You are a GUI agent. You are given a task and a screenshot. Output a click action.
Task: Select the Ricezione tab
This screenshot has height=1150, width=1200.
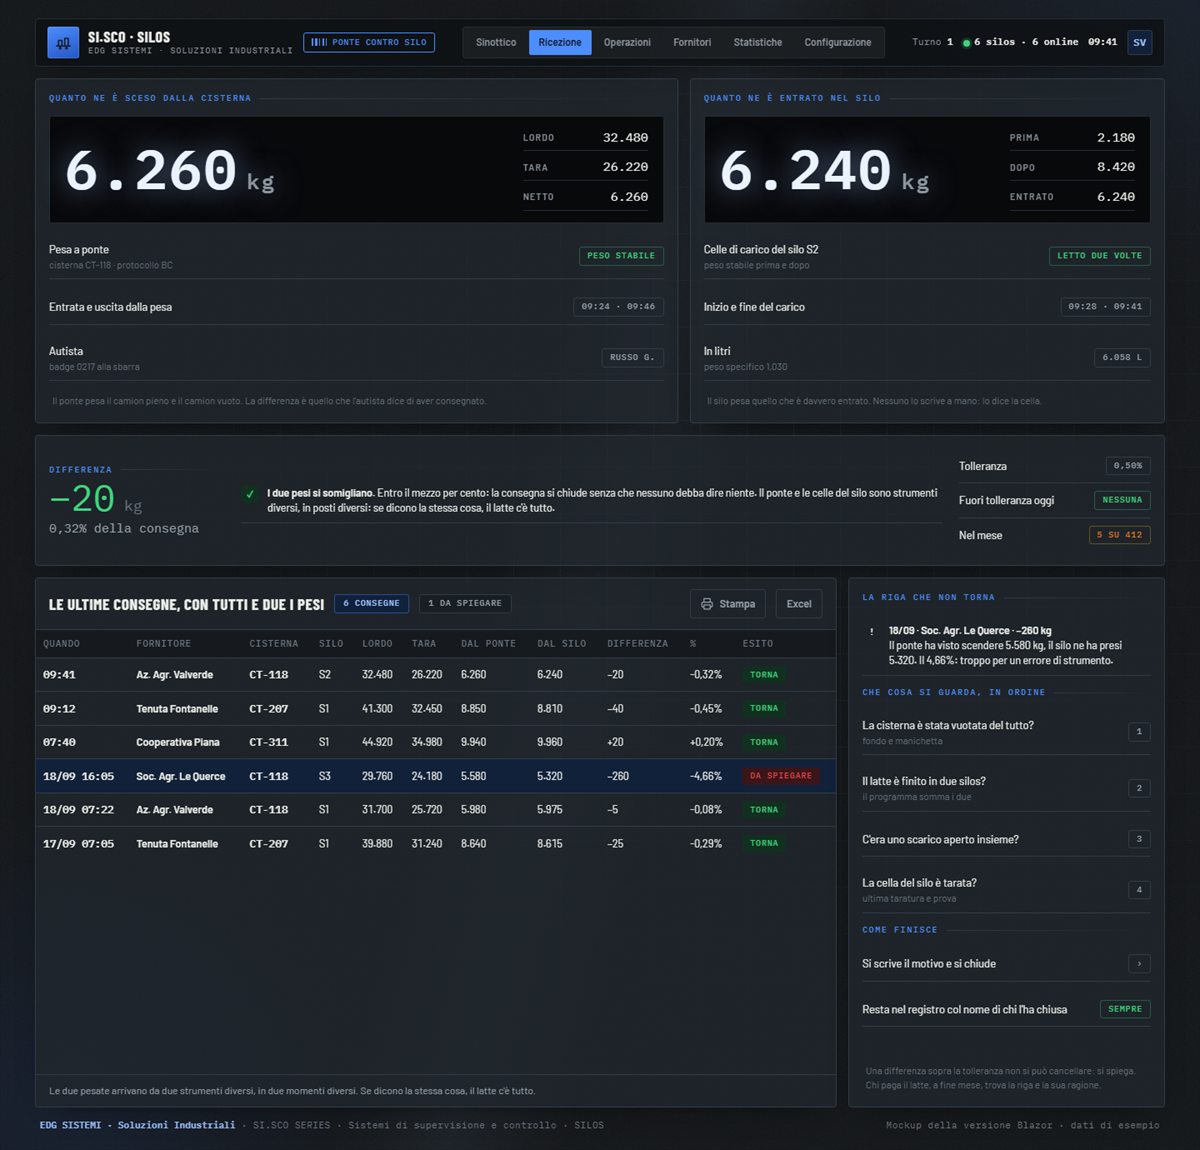click(560, 42)
